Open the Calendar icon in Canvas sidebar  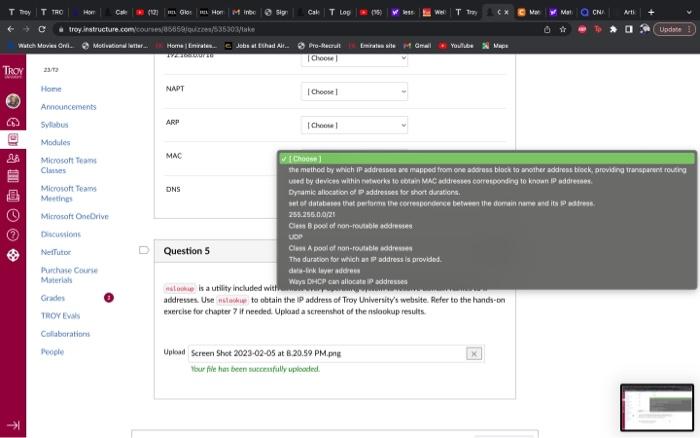click(x=13, y=176)
